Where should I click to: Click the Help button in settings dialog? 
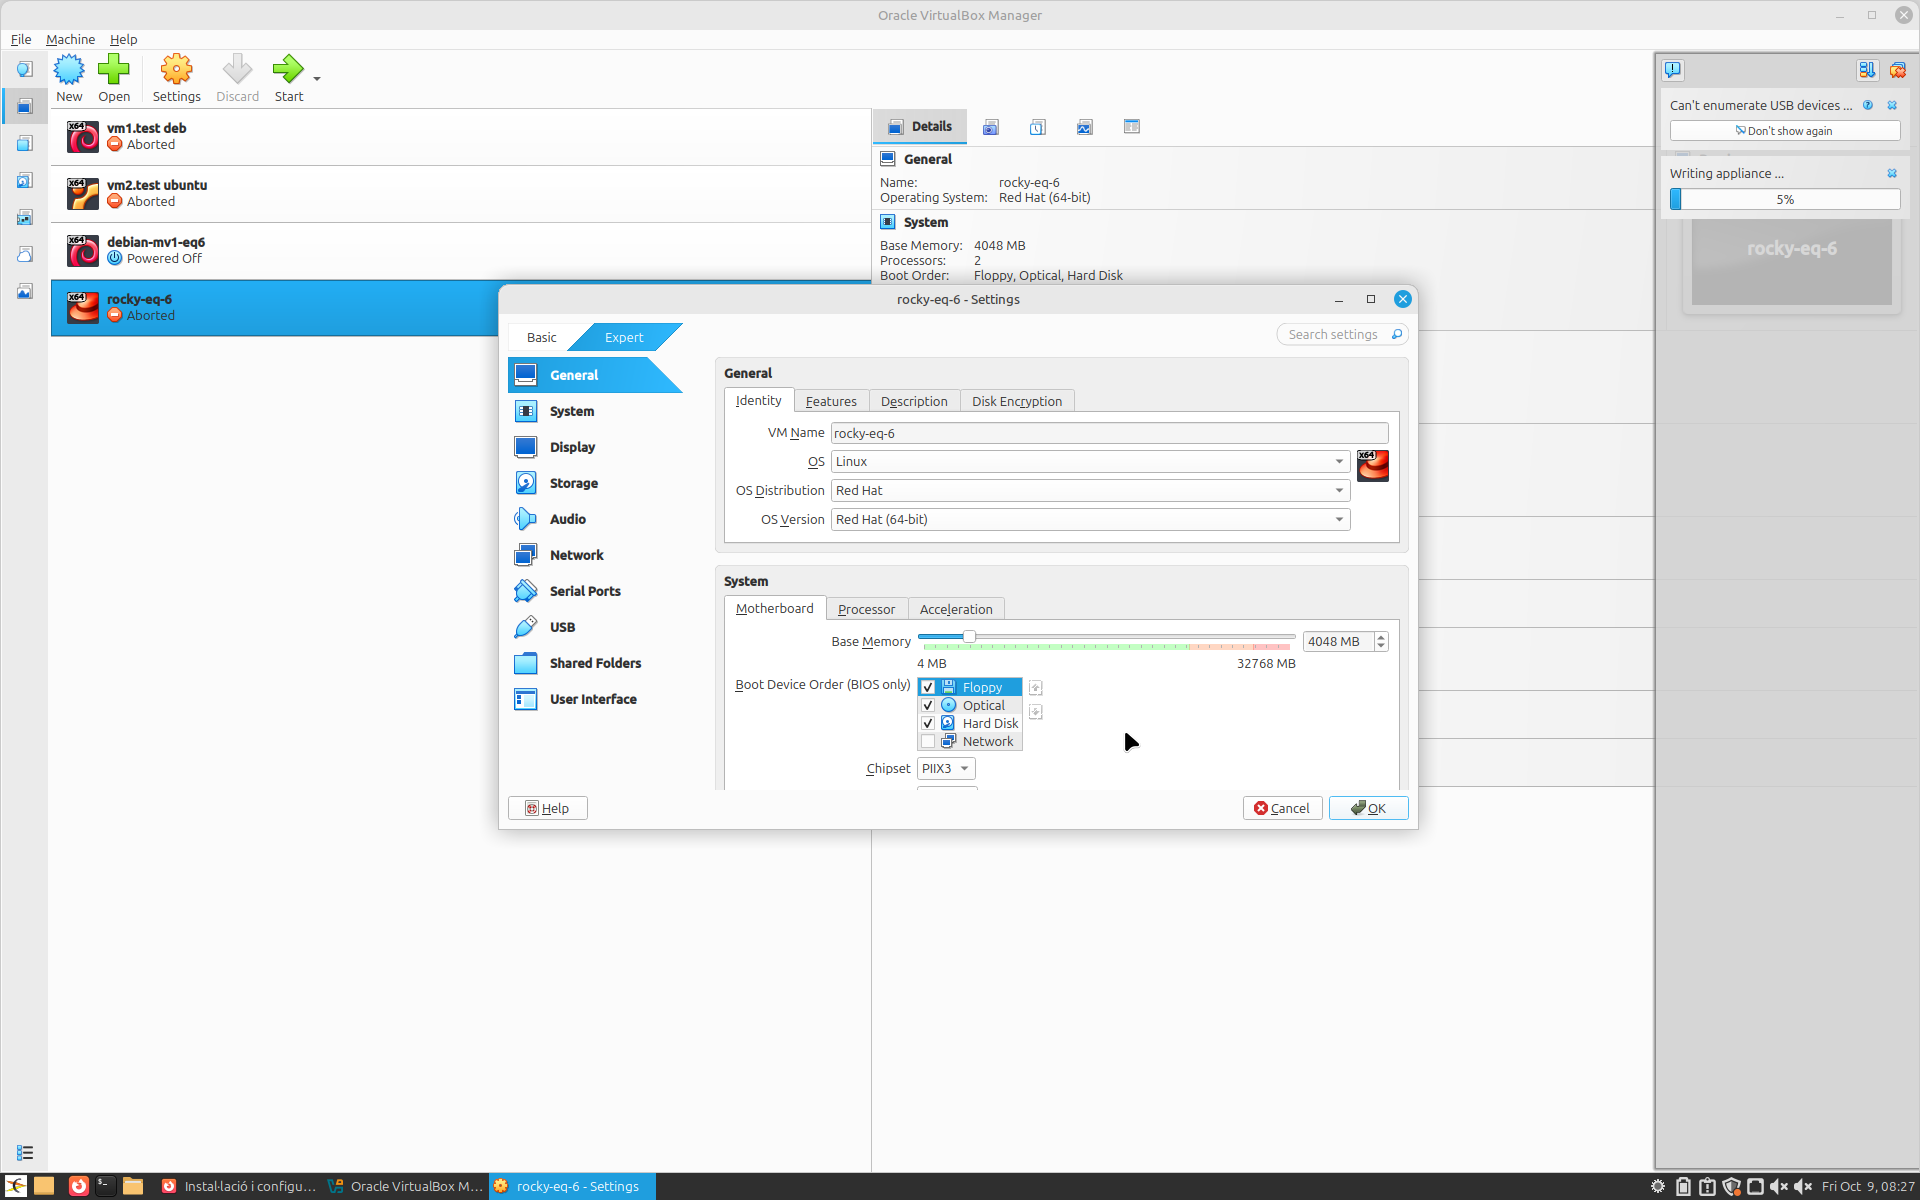click(547, 808)
